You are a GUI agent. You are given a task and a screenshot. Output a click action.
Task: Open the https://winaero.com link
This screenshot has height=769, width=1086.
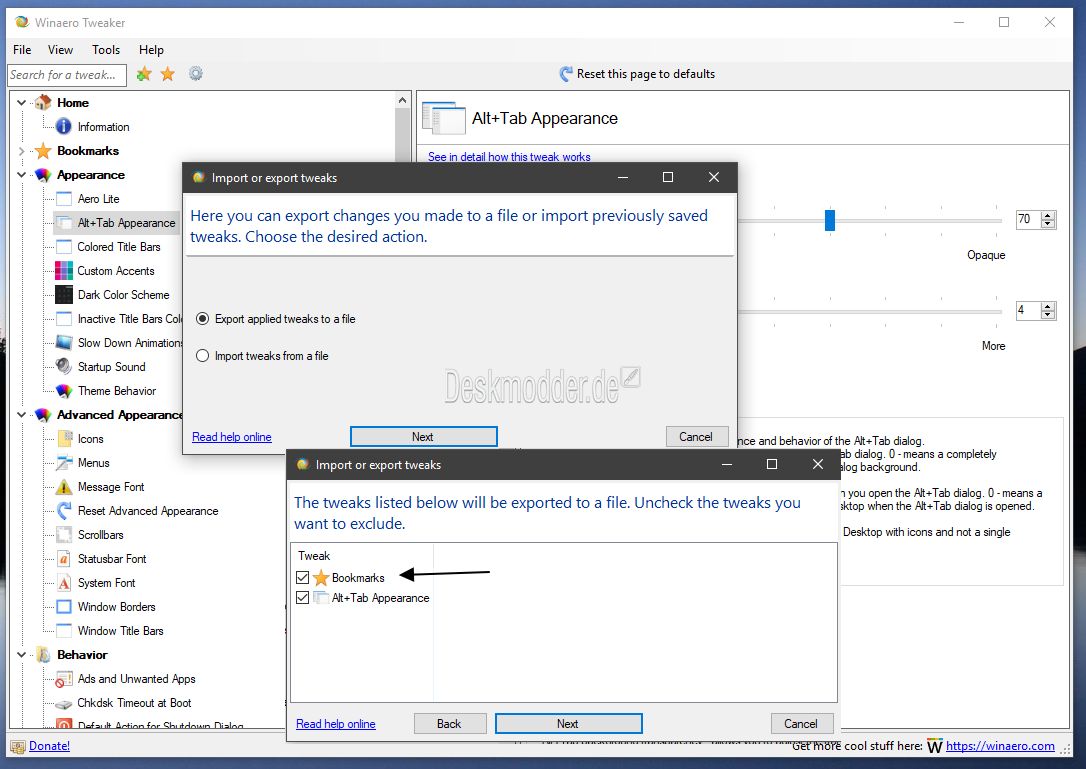1000,746
